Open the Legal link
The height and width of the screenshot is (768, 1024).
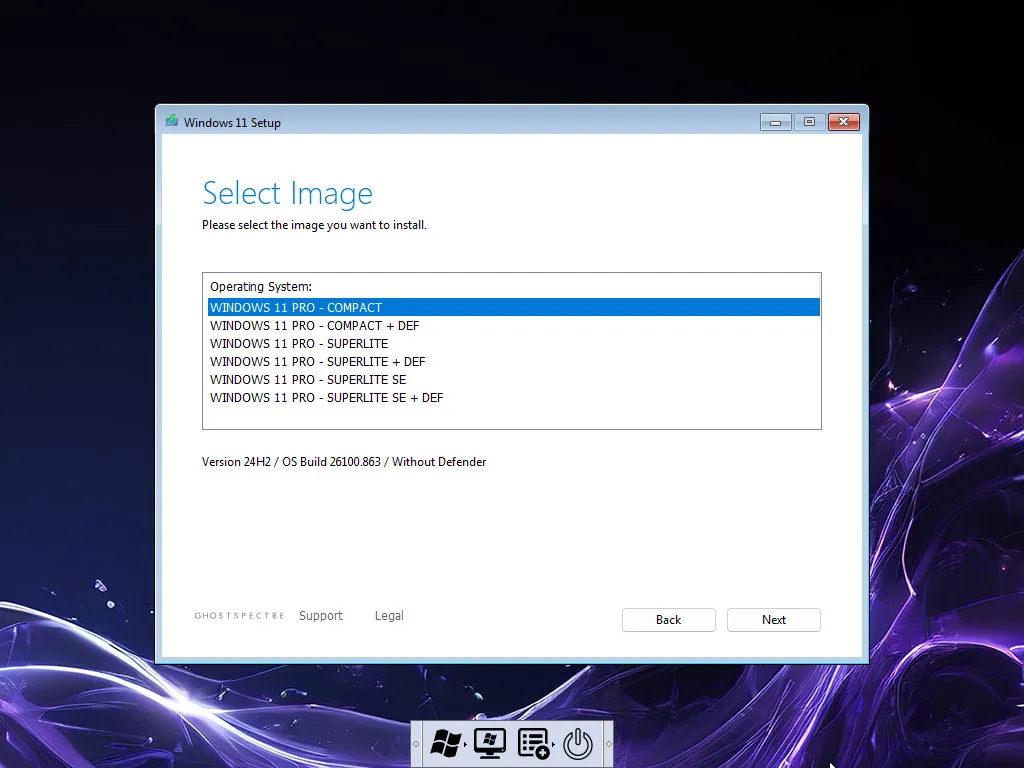[x=389, y=615]
